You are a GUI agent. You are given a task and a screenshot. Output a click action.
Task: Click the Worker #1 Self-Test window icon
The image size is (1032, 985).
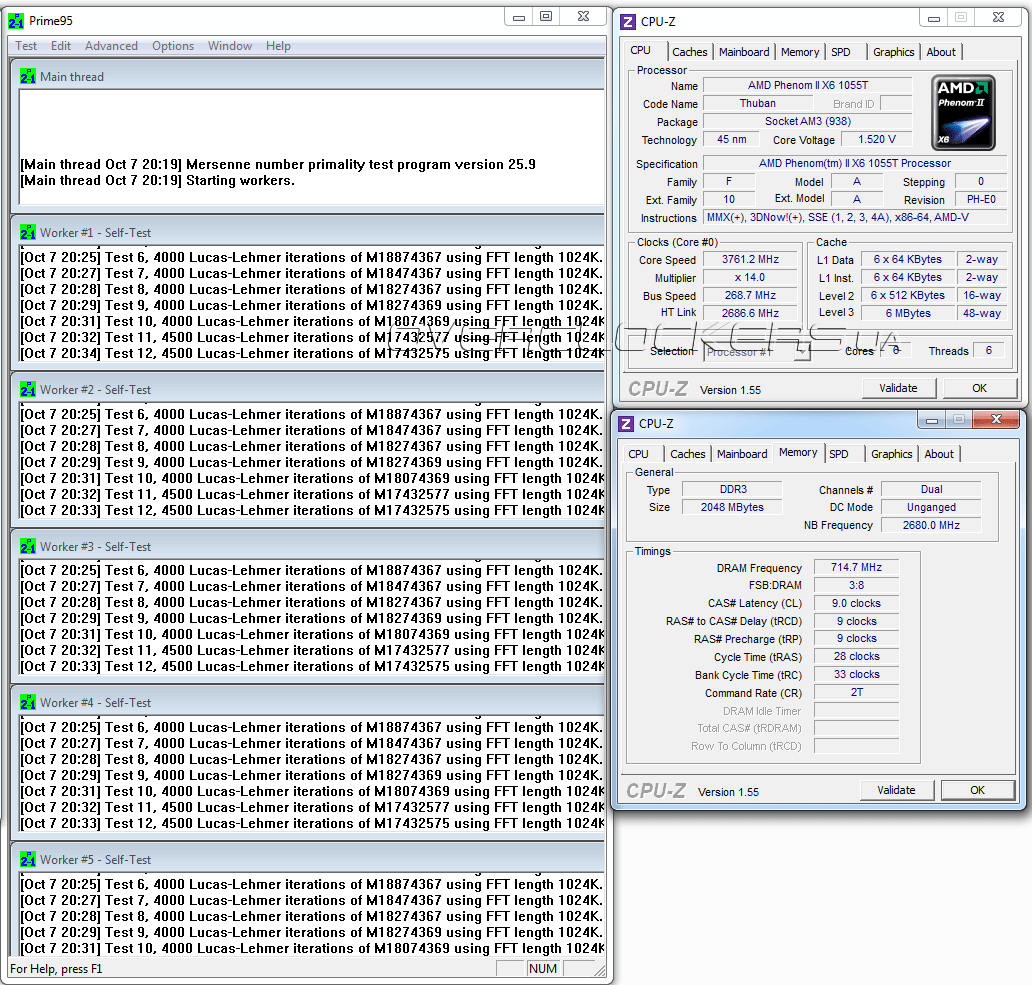pyautogui.click(x=28, y=232)
